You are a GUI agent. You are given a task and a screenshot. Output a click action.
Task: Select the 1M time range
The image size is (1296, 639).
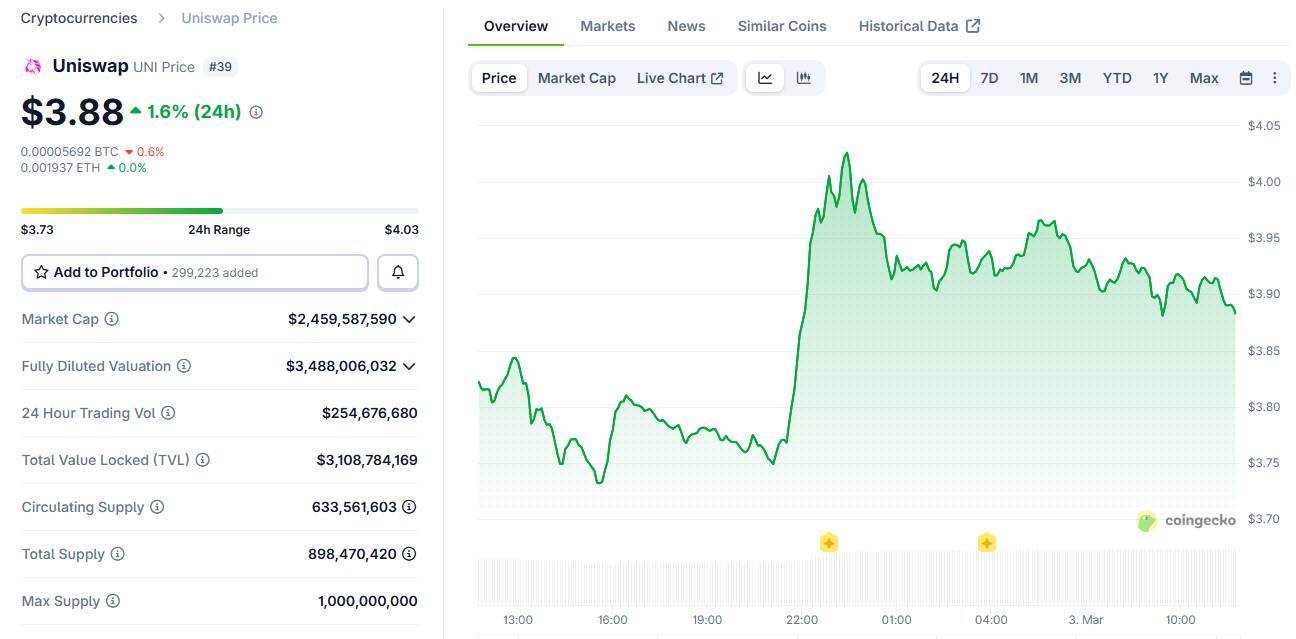pyautogui.click(x=1029, y=78)
